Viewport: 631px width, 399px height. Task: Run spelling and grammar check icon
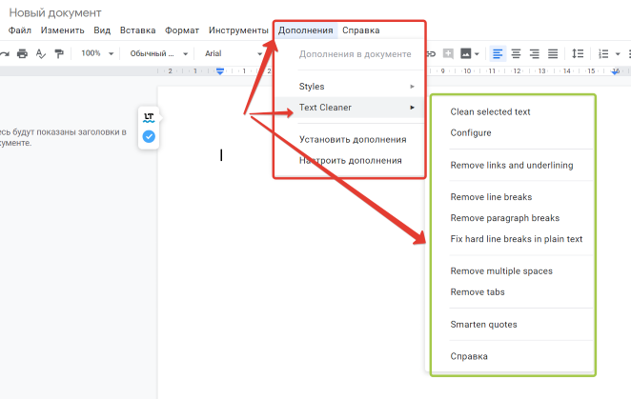click(x=40, y=54)
